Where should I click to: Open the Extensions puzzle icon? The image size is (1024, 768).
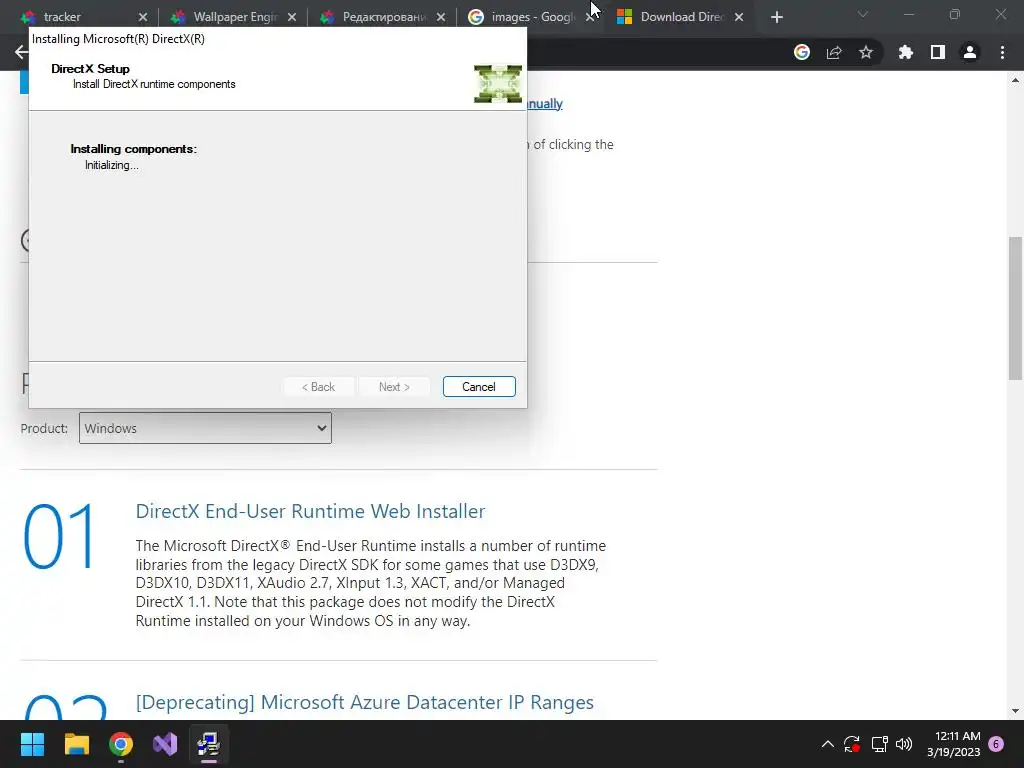(906, 52)
